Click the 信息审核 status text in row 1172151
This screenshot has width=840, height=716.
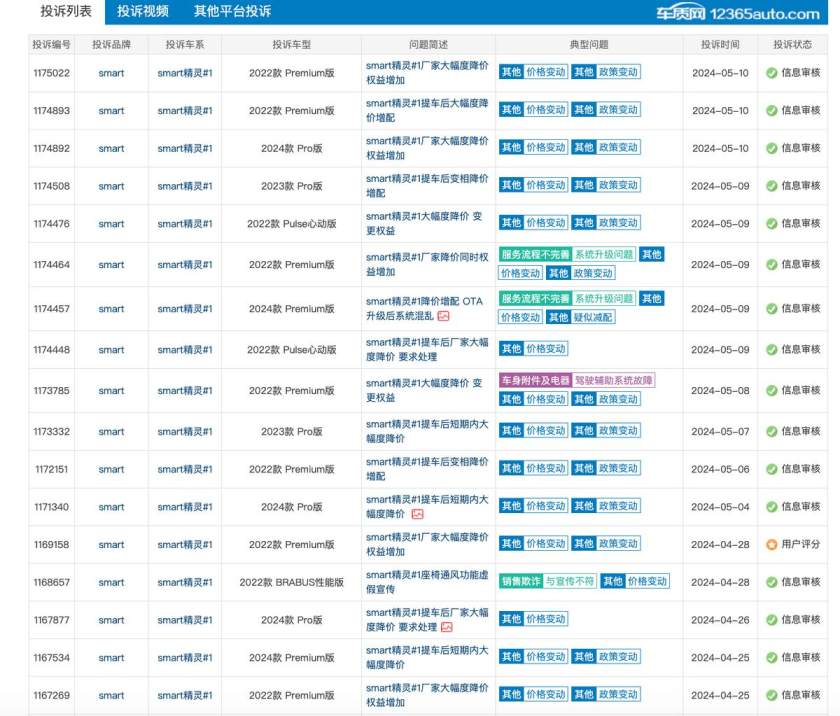coord(801,469)
